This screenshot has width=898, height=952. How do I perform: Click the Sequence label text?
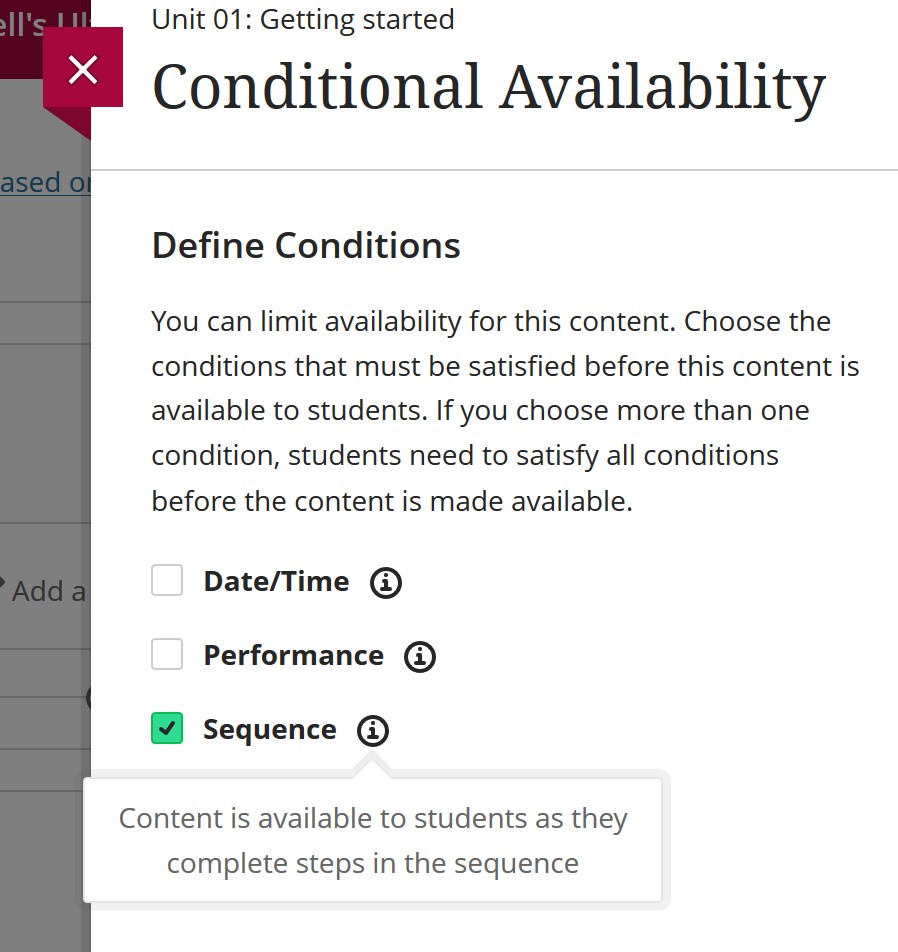269,729
